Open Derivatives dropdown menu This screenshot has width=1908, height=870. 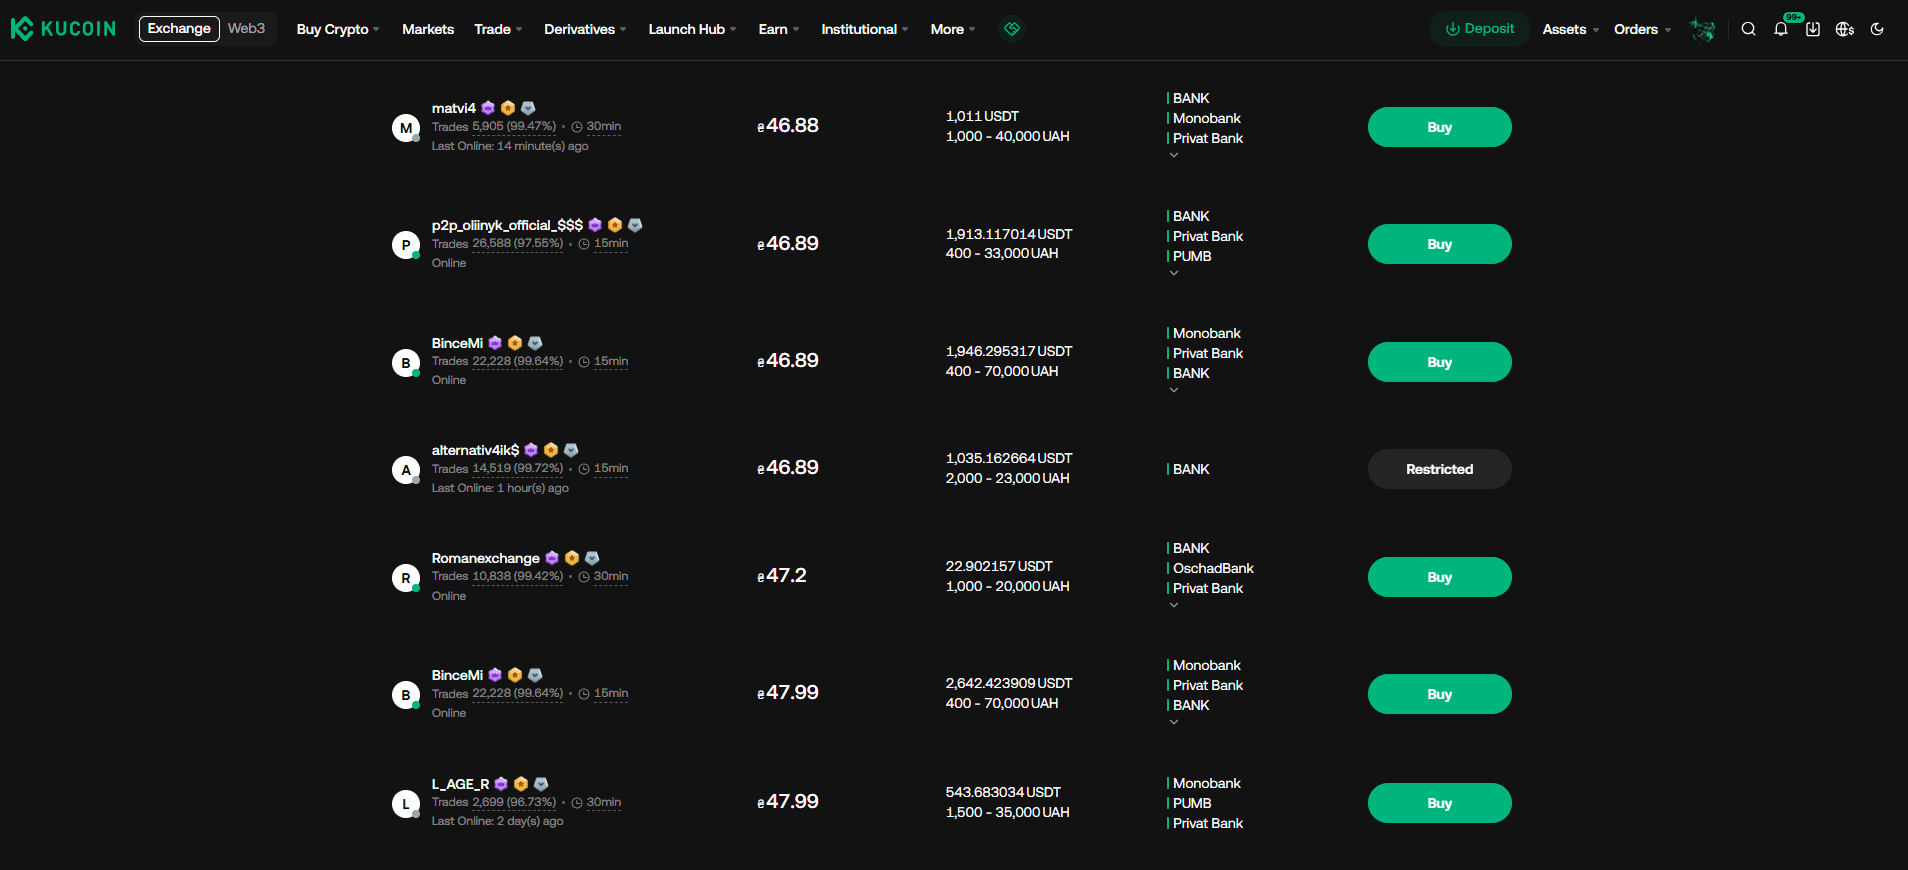click(x=585, y=29)
